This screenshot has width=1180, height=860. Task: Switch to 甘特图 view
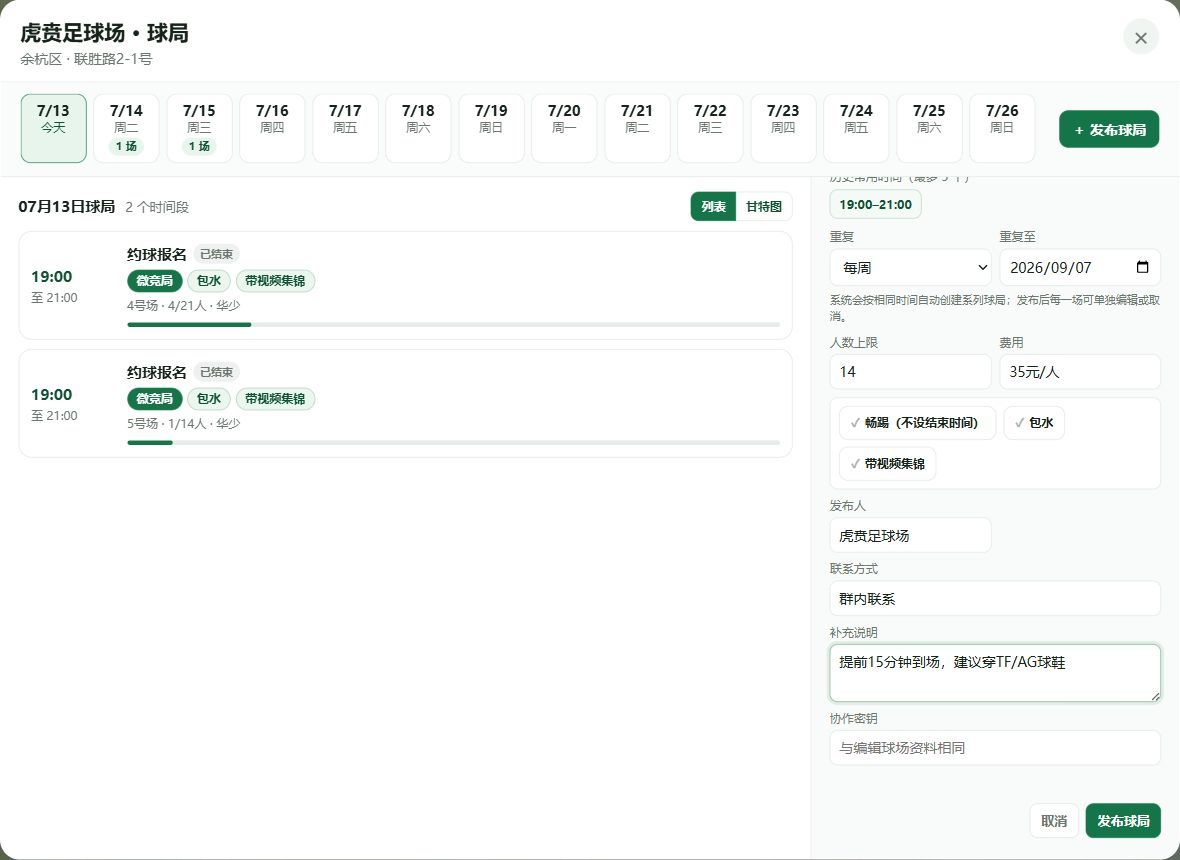pyautogui.click(x=764, y=206)
